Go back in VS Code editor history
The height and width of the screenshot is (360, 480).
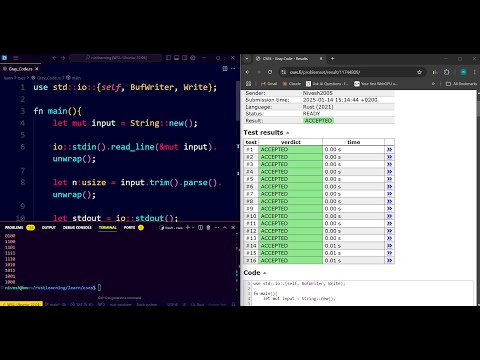pos(55,58)
